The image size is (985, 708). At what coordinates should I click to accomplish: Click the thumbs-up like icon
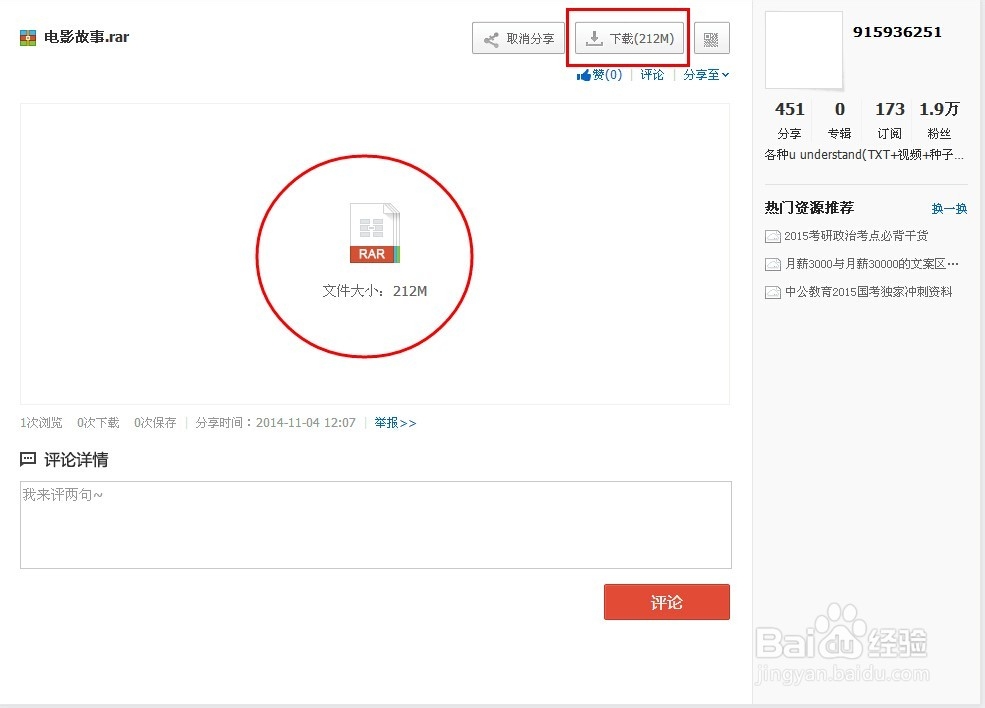584,75
